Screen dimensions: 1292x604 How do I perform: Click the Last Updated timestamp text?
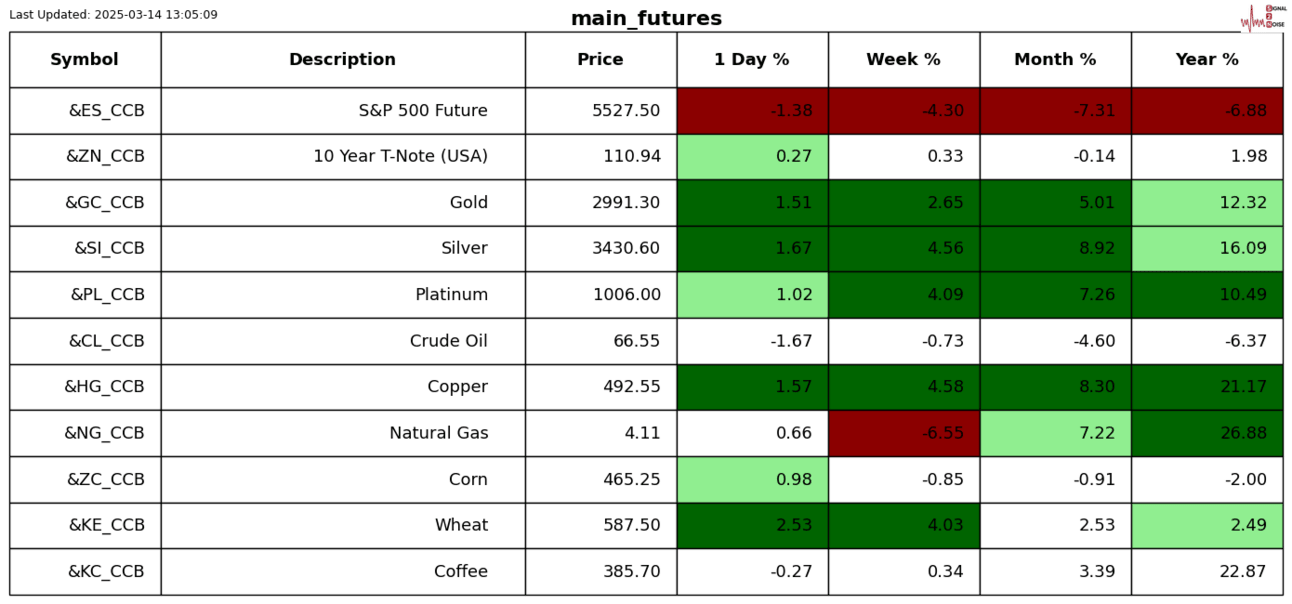click(x=113, y=15)
